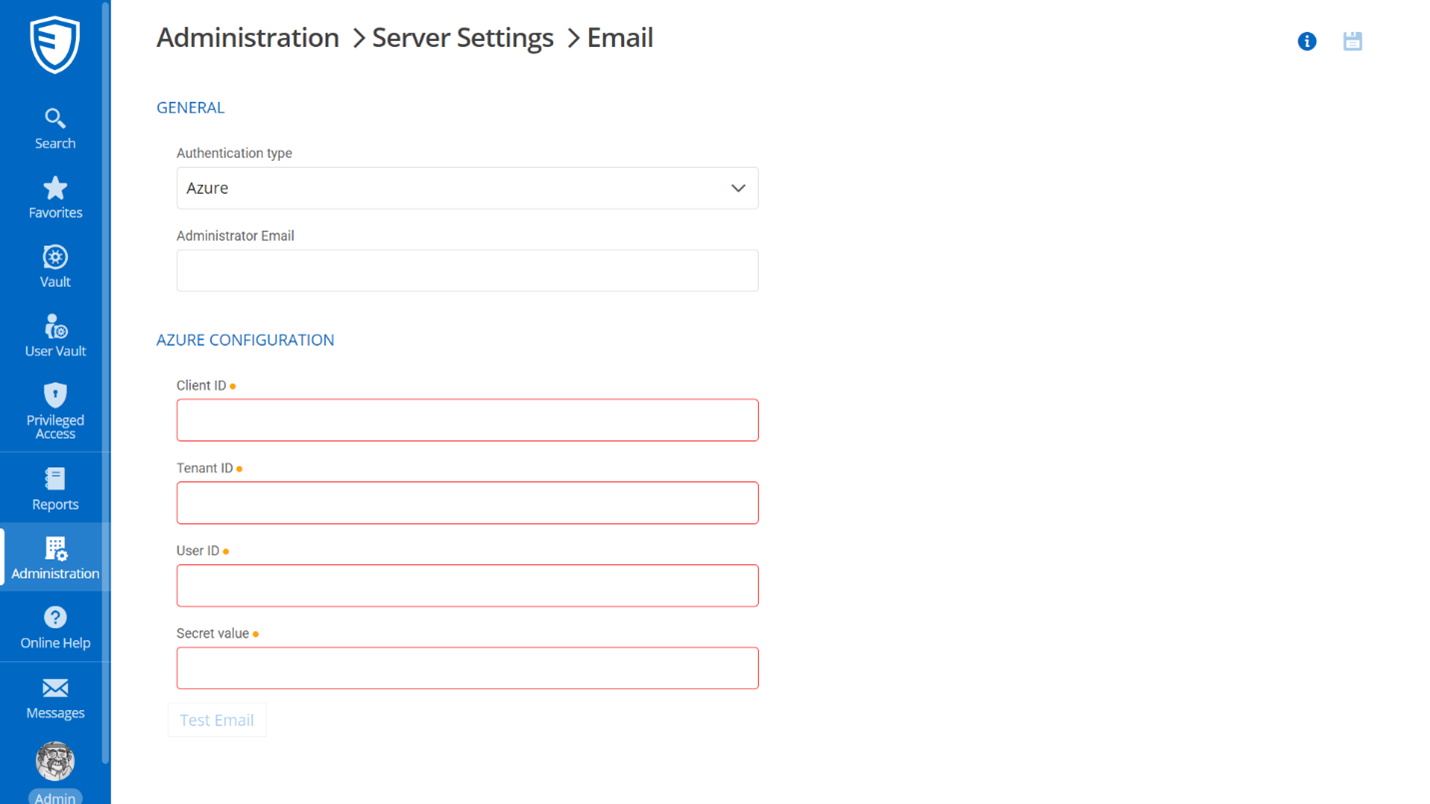Image resolution: width=1430 pixels, height=804 pixels.
Task: Click the Secret value field
Action: tap(467, 668)
